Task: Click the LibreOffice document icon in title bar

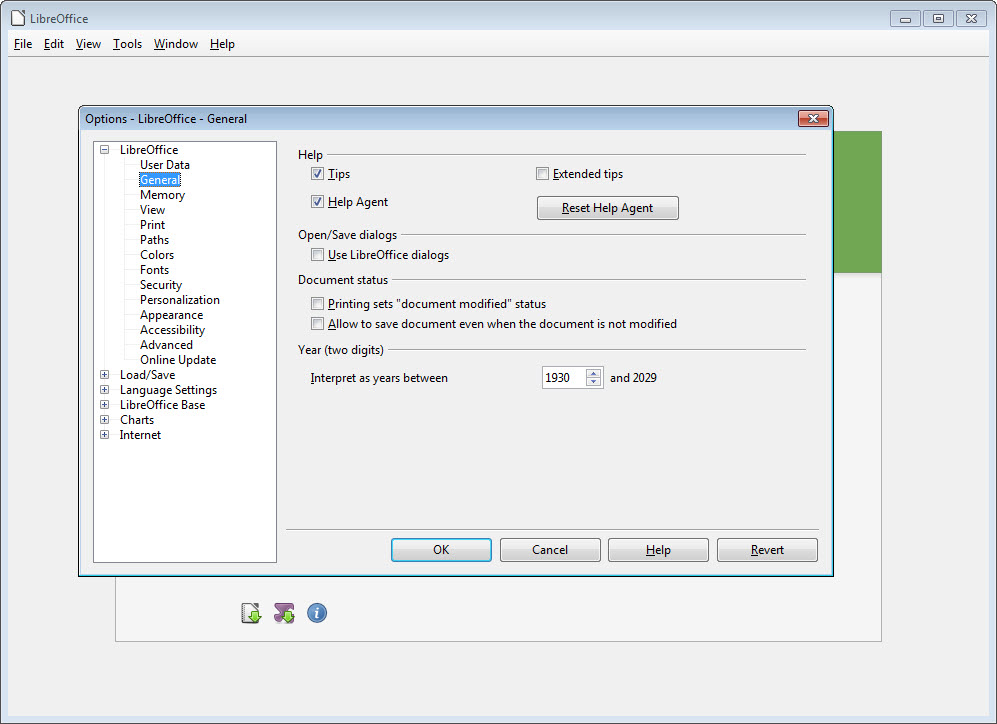Action: click(x=18, y=18)
